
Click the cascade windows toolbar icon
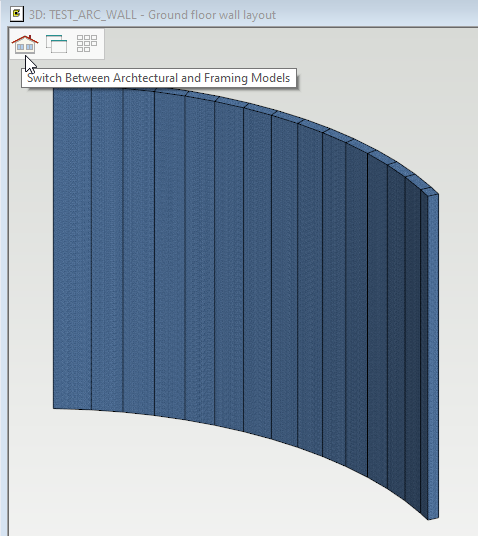pyautogui.click(x=56, y=44)
